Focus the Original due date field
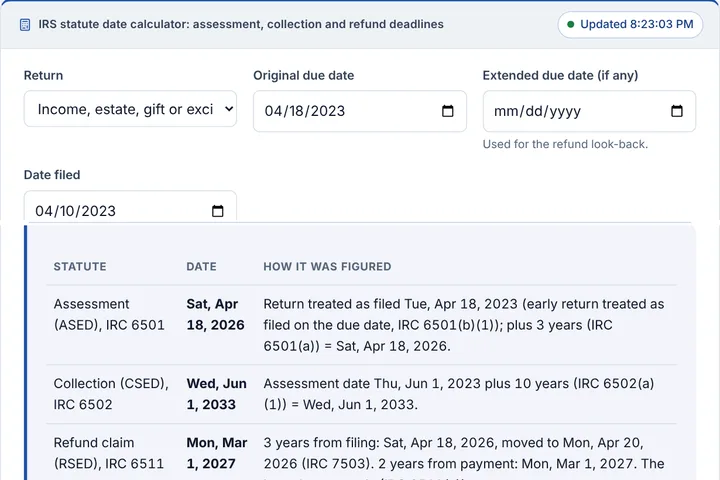This screenshot has width=720, height=480. point(360,111)
